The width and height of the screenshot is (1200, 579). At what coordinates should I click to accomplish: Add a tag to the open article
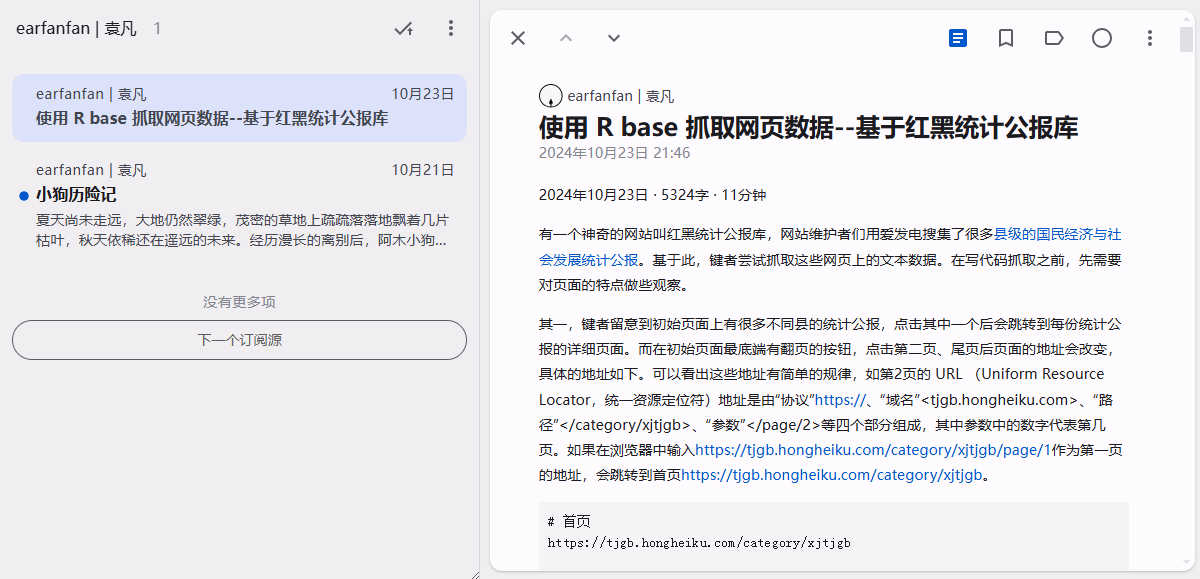[x=1053, y=38]
